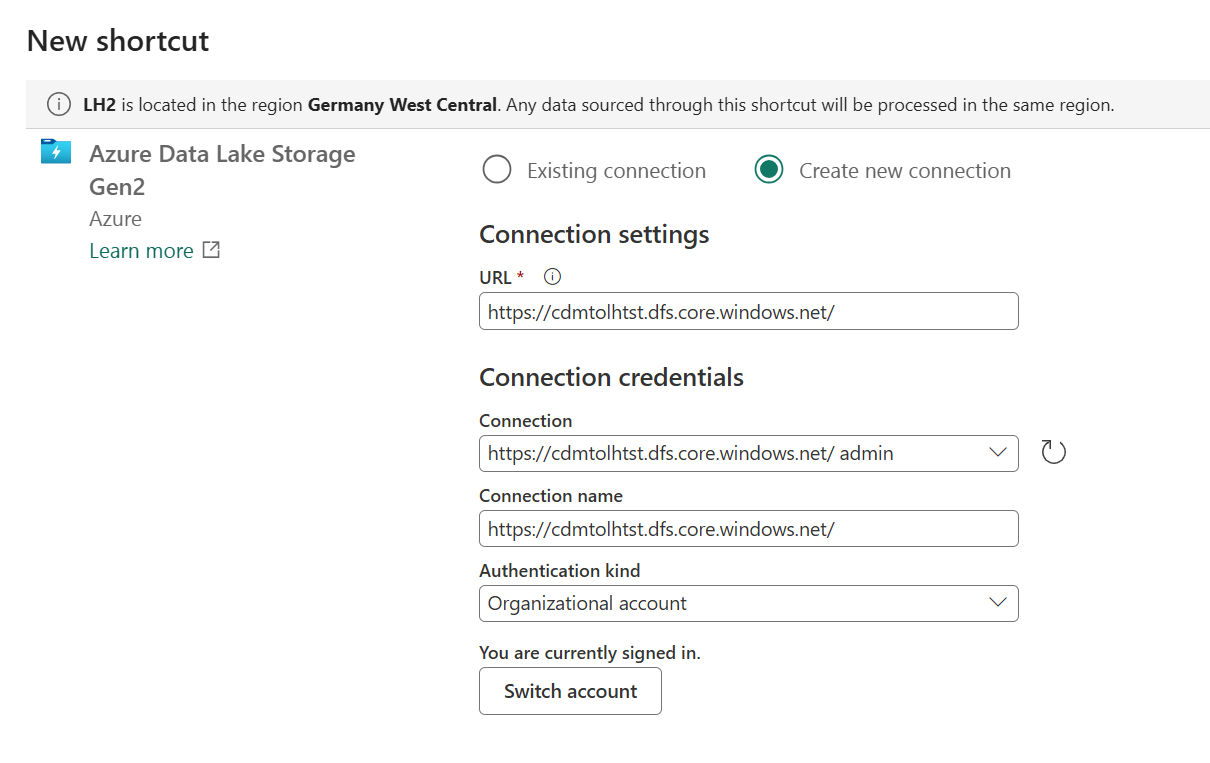Image resolution: width=1210 pixels, height=763 pixels.
Task: Click the refresh icon beside Connection dropdown
Action: coord(1053,452)
